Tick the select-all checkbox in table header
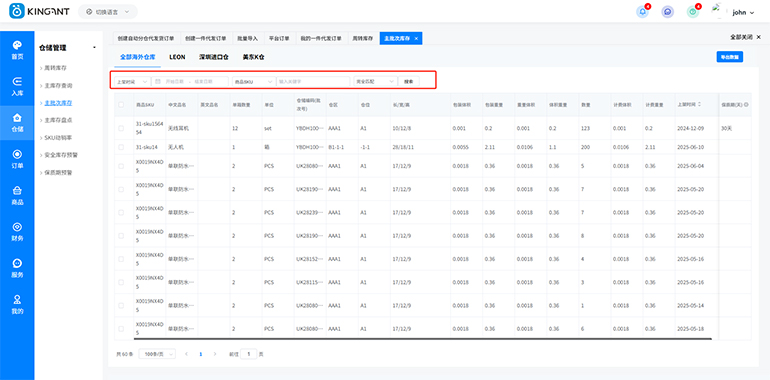This screenshot has width=770, height=380. (x=121, y=105)
